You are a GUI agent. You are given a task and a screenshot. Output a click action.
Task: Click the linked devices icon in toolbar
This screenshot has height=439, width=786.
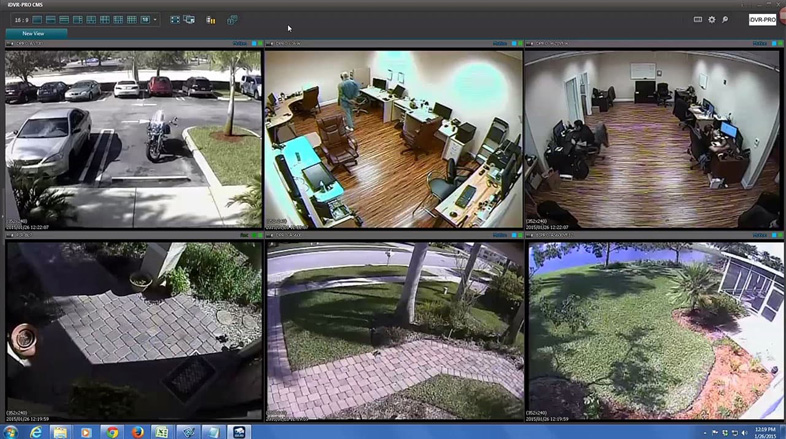tap(232, 19)
